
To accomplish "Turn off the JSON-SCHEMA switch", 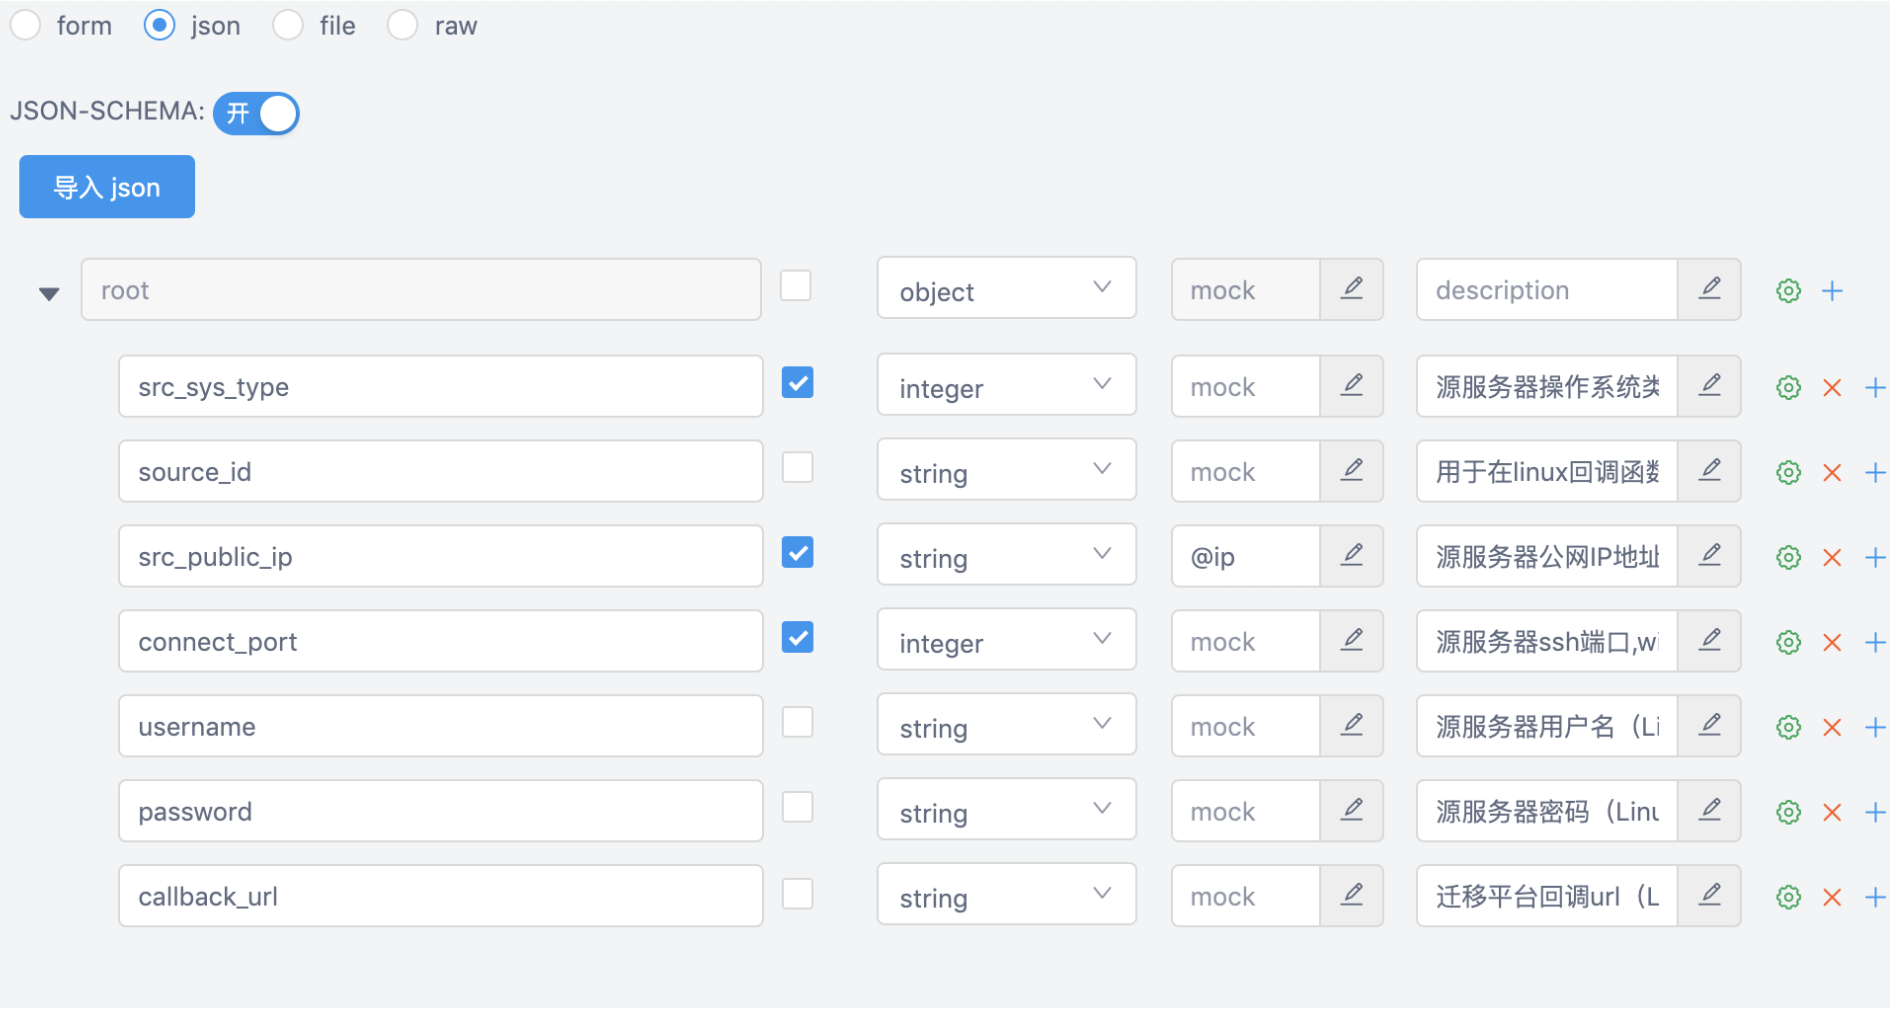I will 256,113.
